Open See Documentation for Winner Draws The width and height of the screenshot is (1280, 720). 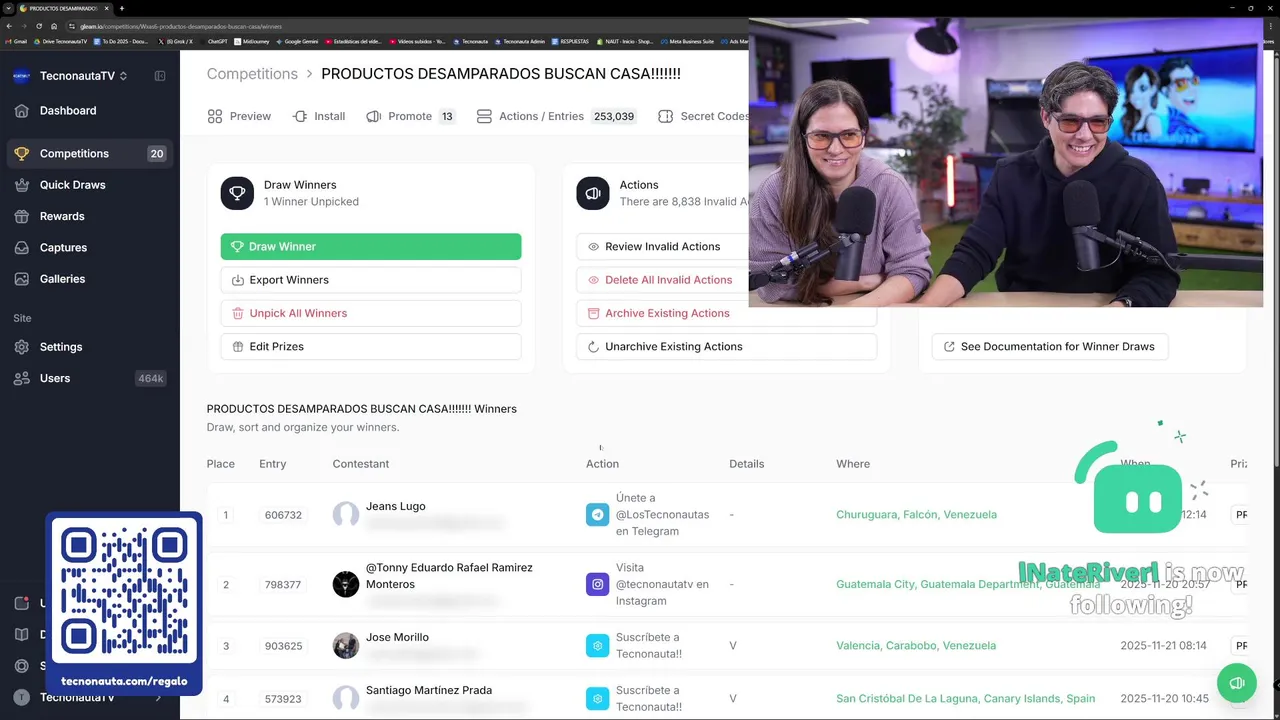(x=1050, y=347)
